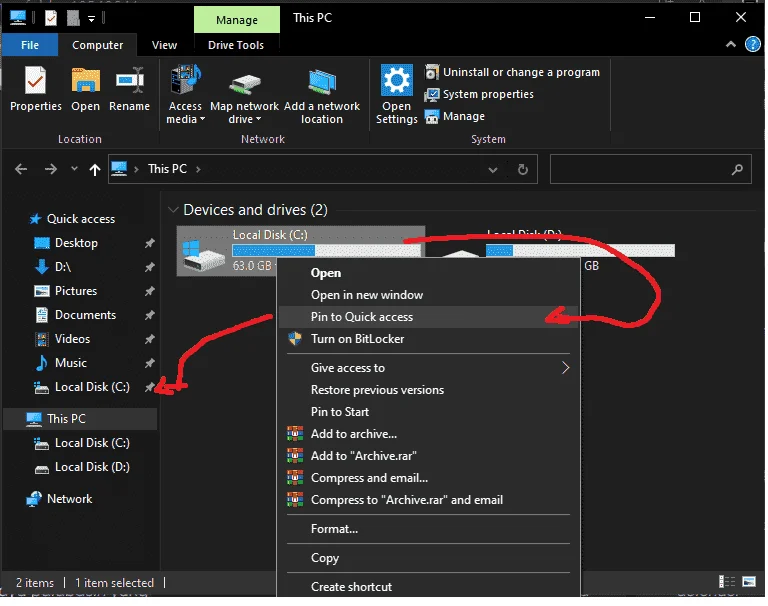Viewport: 768px width, 606px height.
Task: Open Help with the question mark icon
Action: tap(752, 45)
